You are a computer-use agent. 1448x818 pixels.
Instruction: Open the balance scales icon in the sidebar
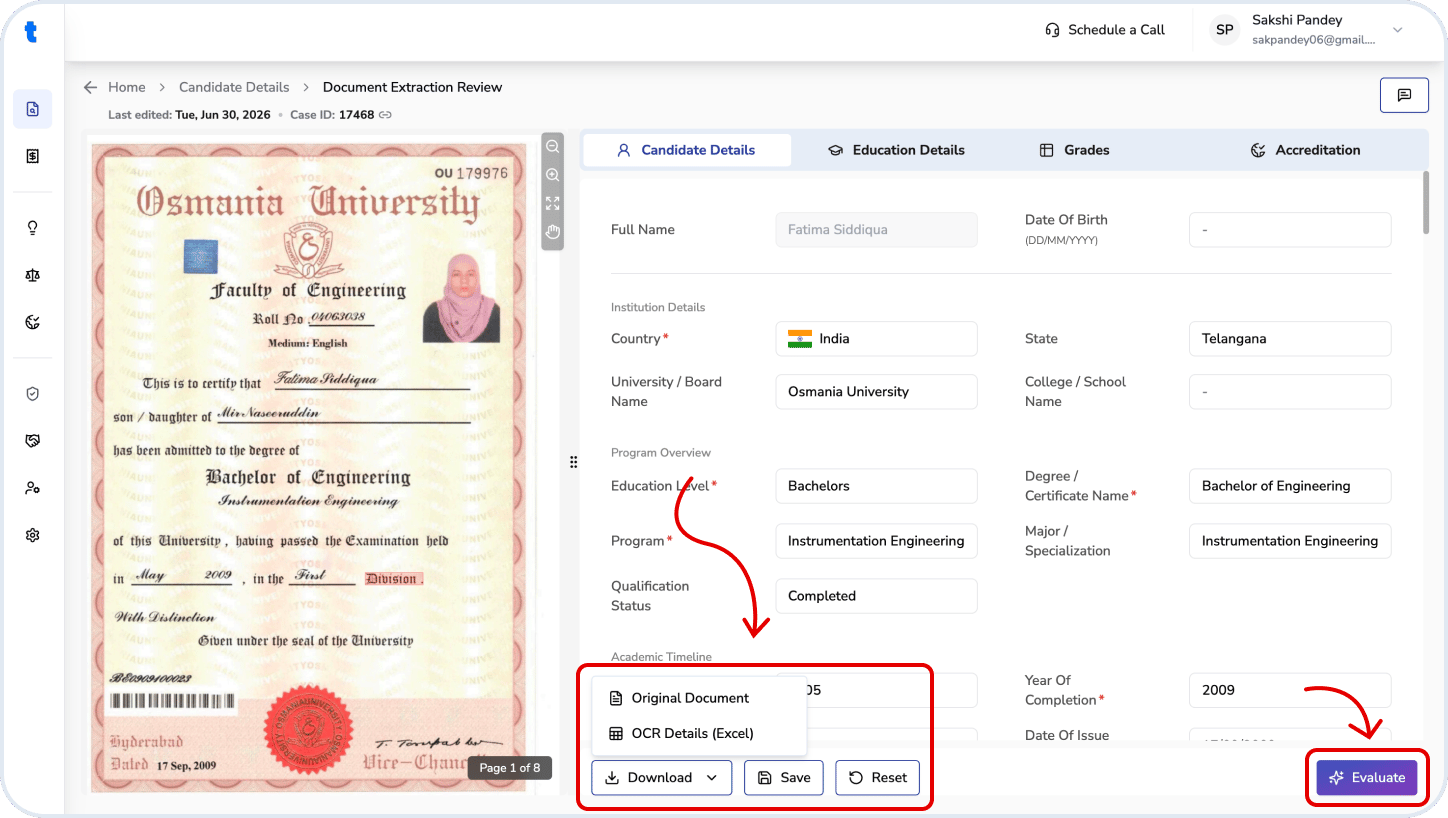(33, 275)
